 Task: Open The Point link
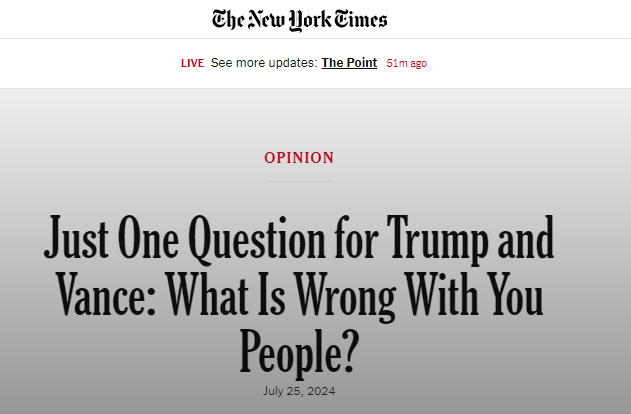(349, 63)
